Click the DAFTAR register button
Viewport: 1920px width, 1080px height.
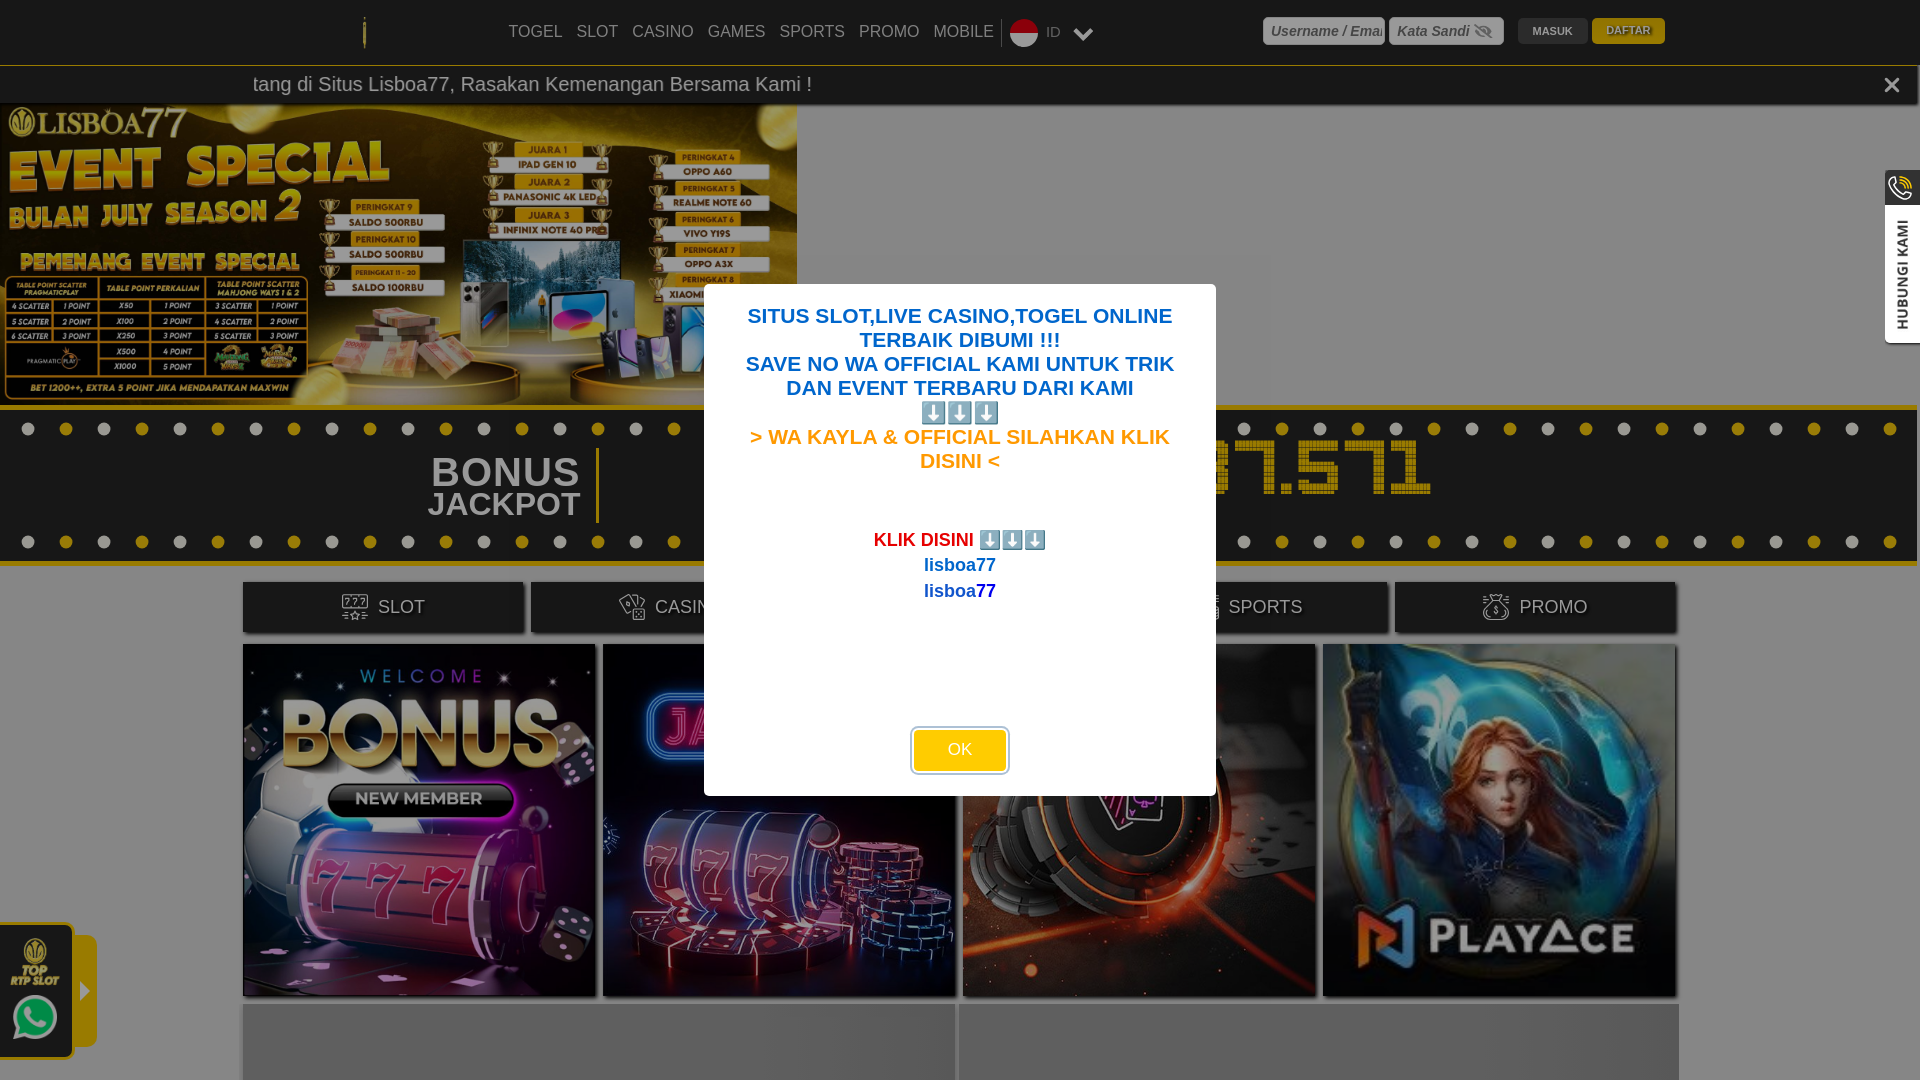[x=1628, y=31]
